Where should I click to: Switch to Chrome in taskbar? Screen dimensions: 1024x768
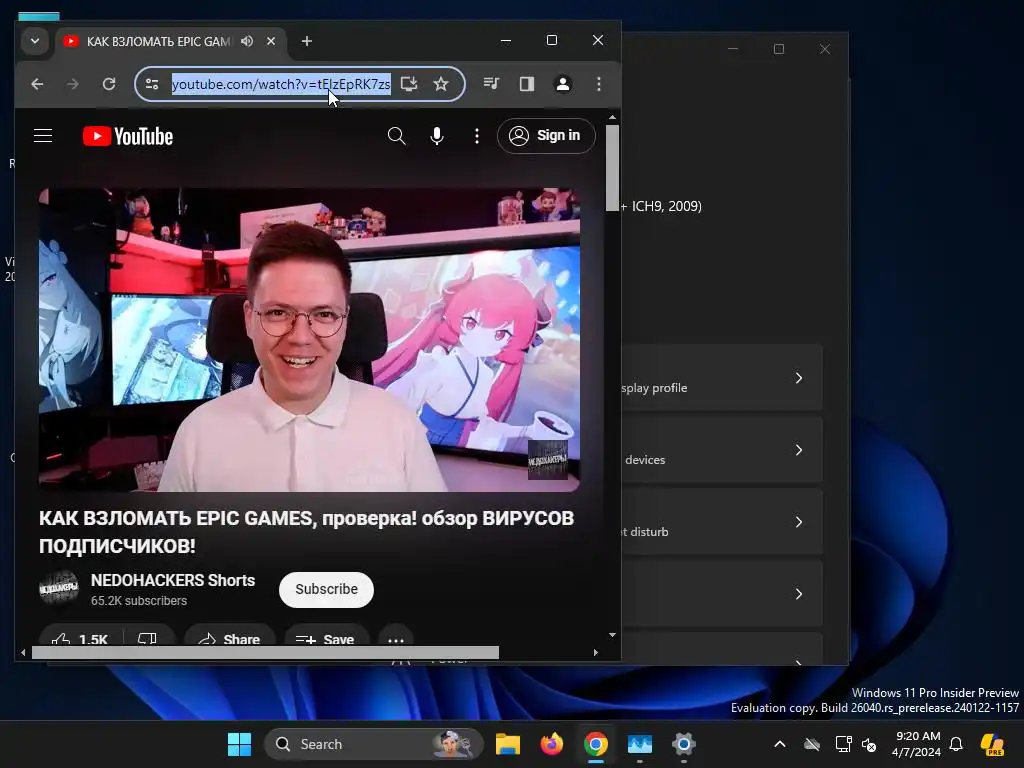coord(596,744)
